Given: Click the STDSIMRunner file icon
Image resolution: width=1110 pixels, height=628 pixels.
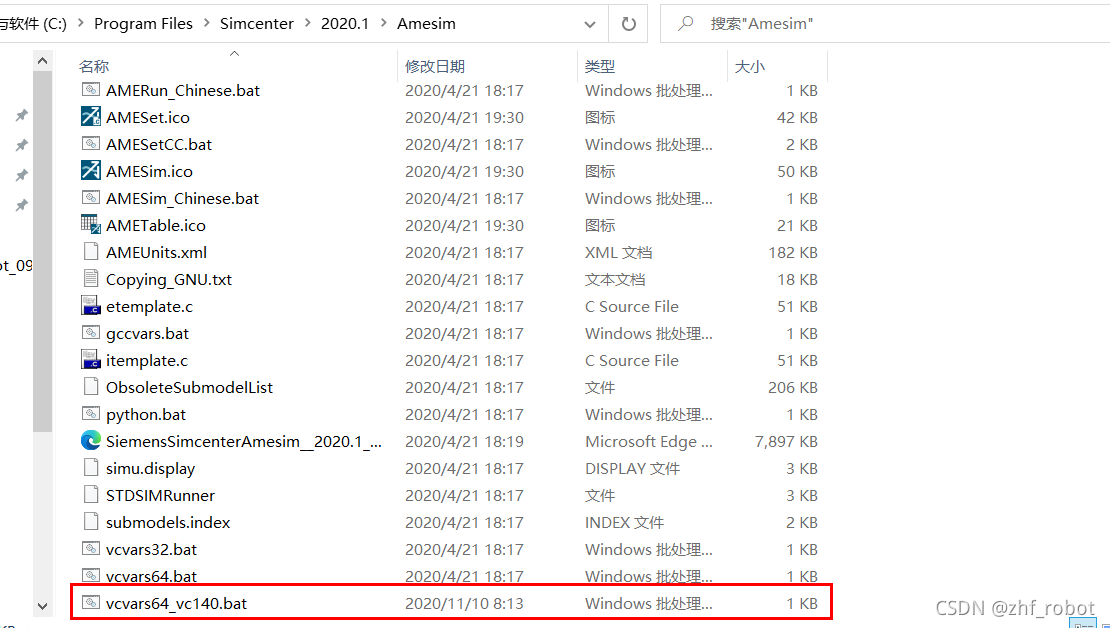Looking at the screenshot, I should coord(91,495).
